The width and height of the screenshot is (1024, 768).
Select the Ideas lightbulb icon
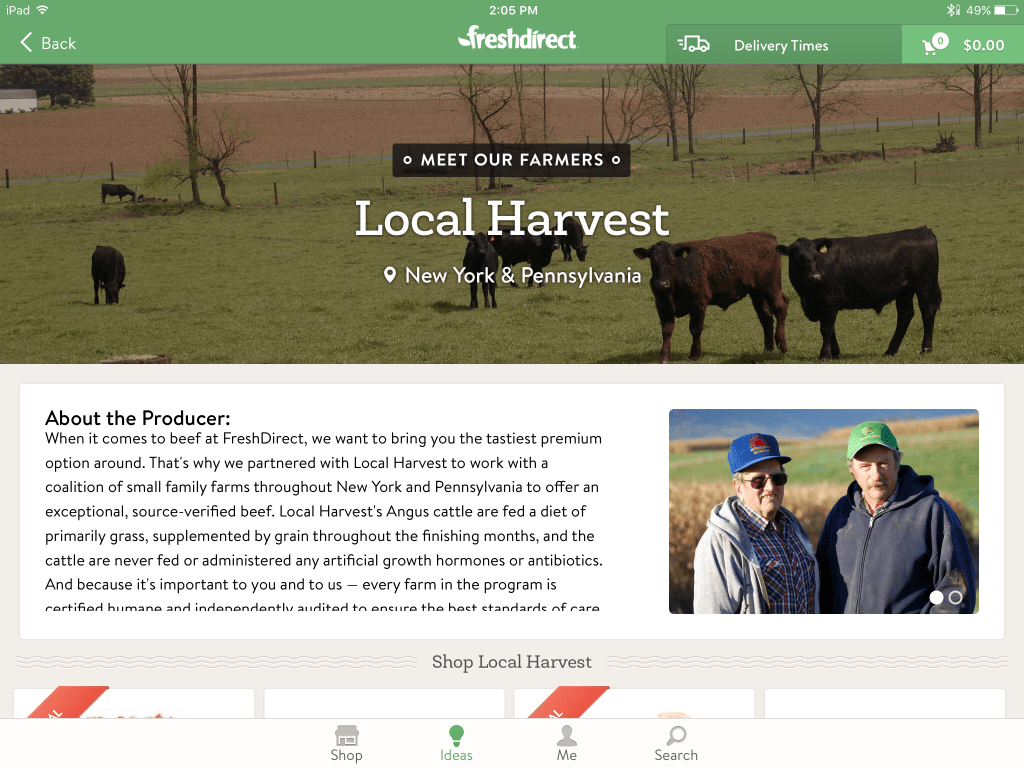456,735
